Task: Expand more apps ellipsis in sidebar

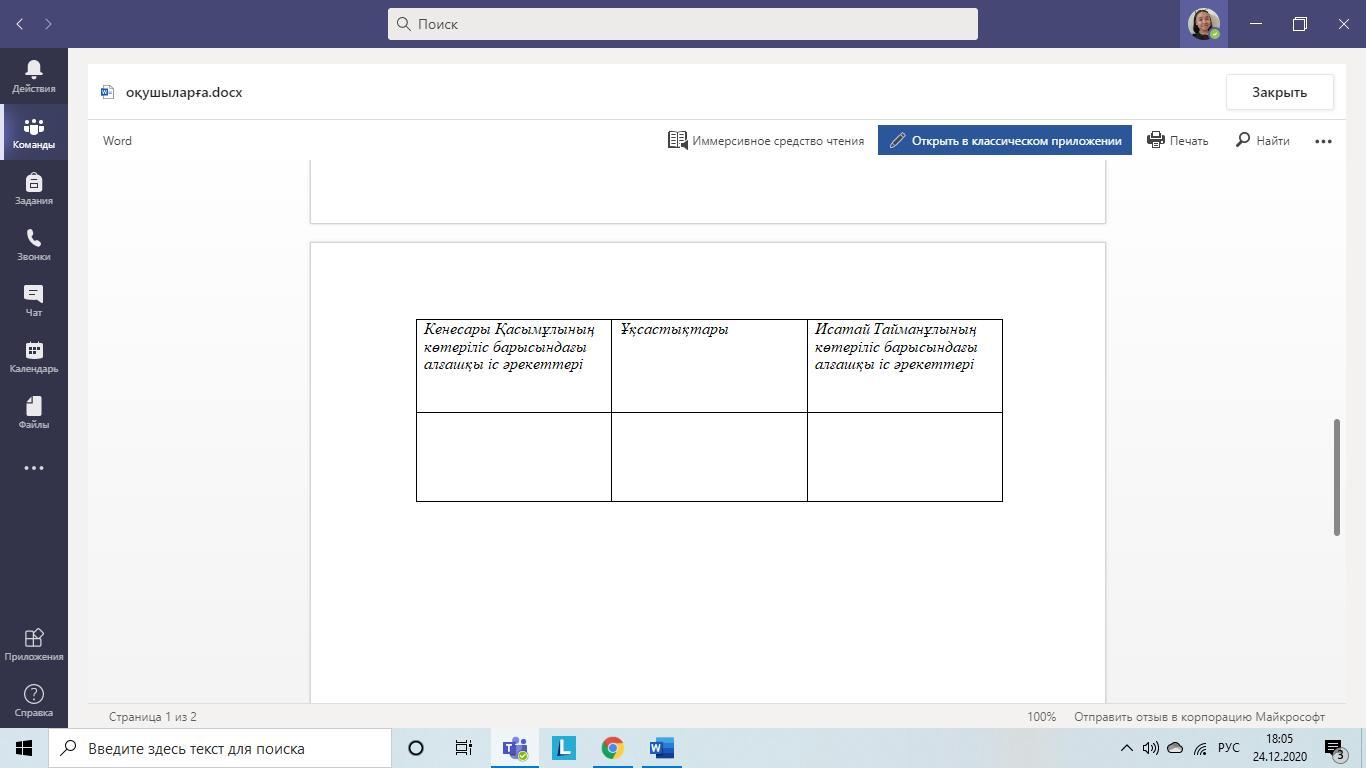Action: click(33, 468)
